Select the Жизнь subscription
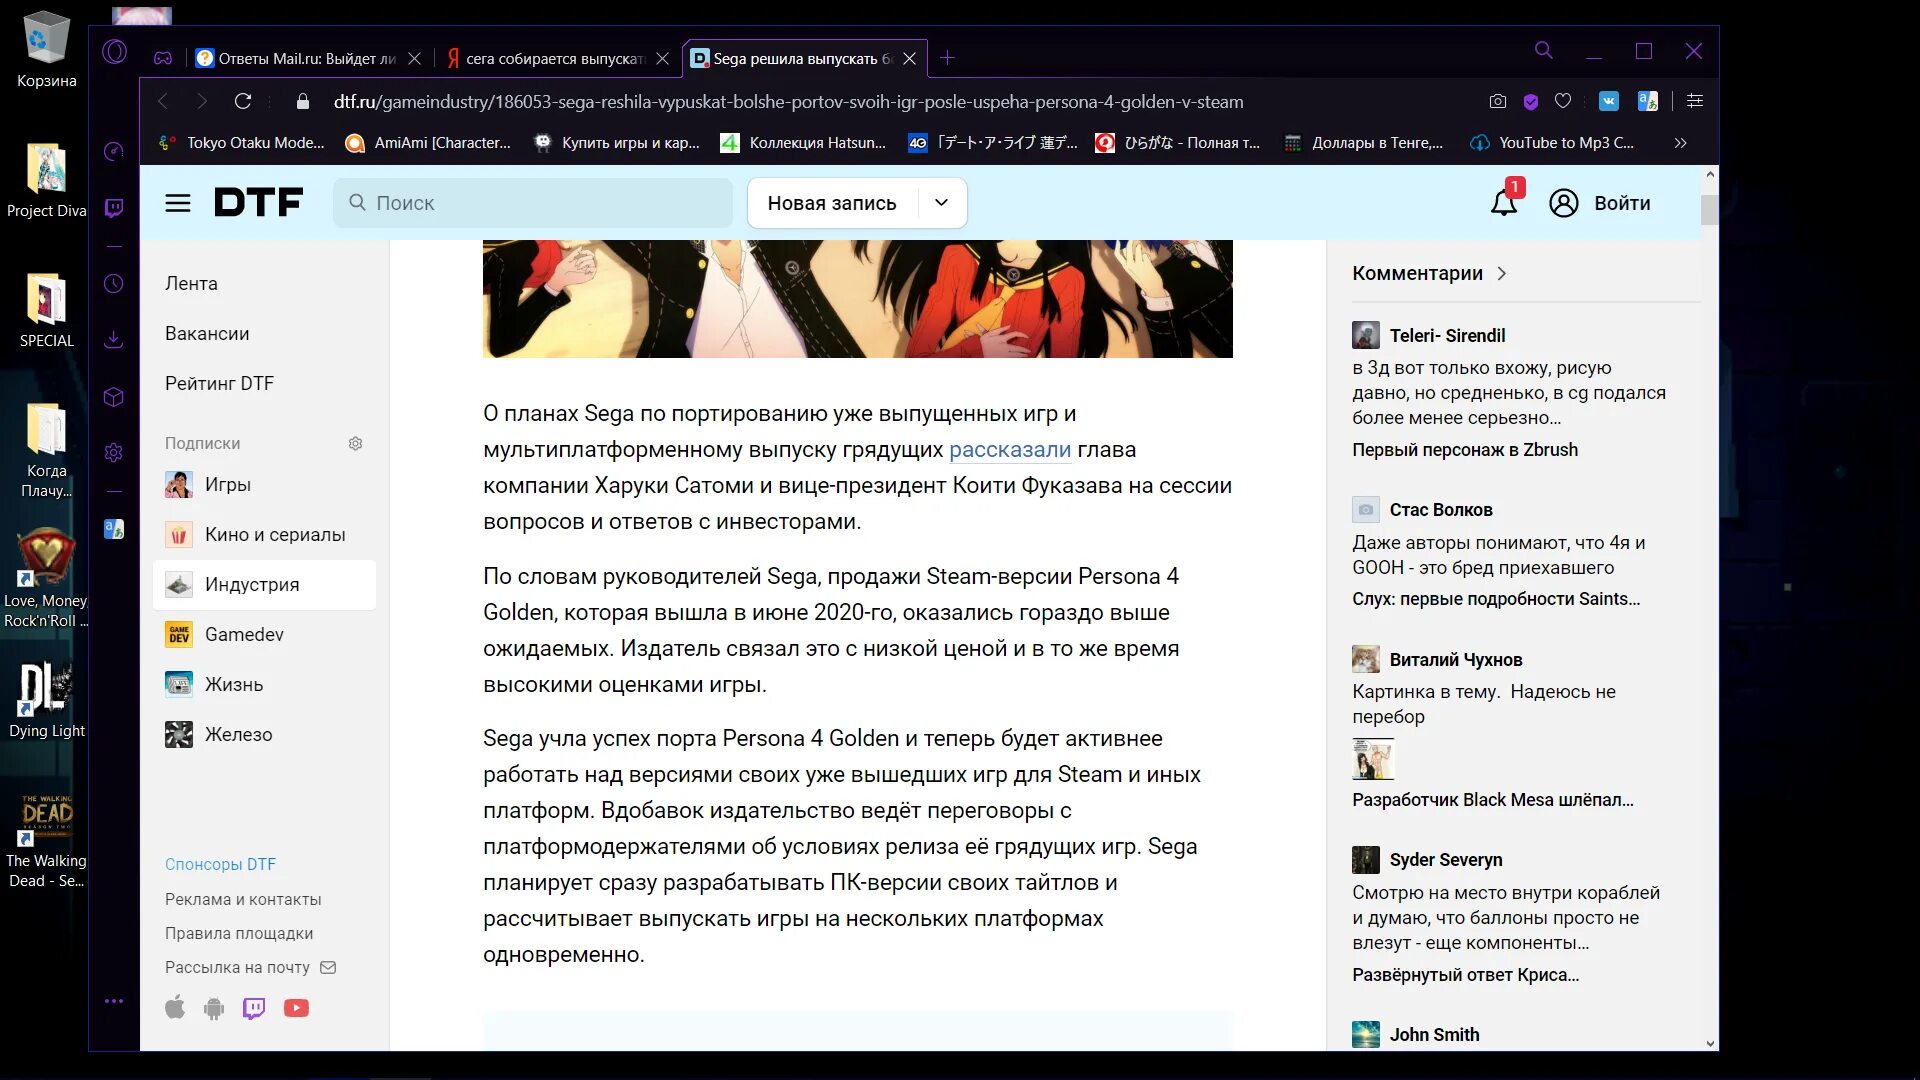The width and height of the screenshot is (1920, 1080). tap(264, 685)
